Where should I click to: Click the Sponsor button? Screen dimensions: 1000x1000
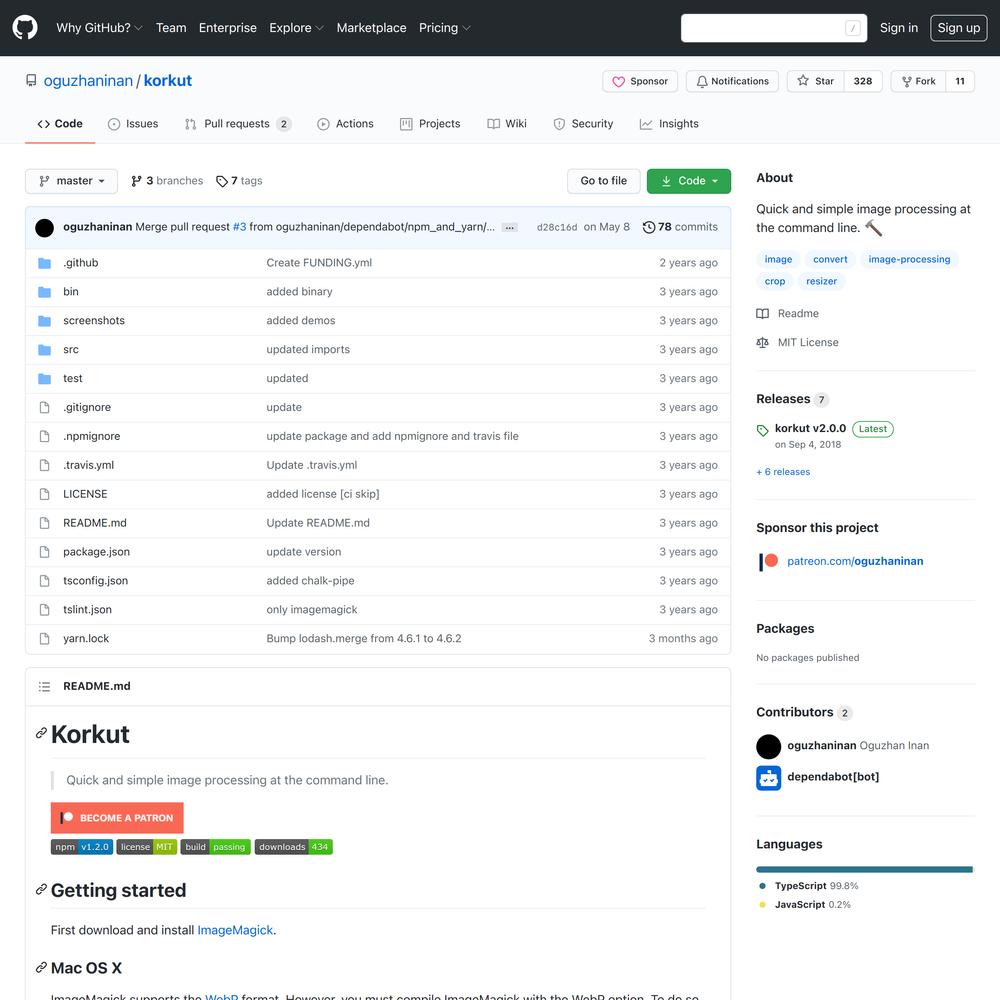tap(640, 82)
